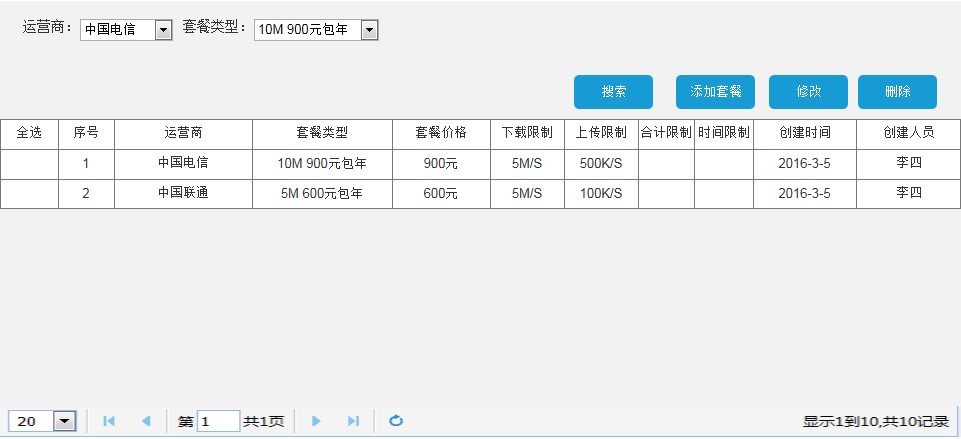Viewport: 961px width, 439px height.
Task: Go to next page arrow
Action: pyautogui.click(x=316, y=421)
